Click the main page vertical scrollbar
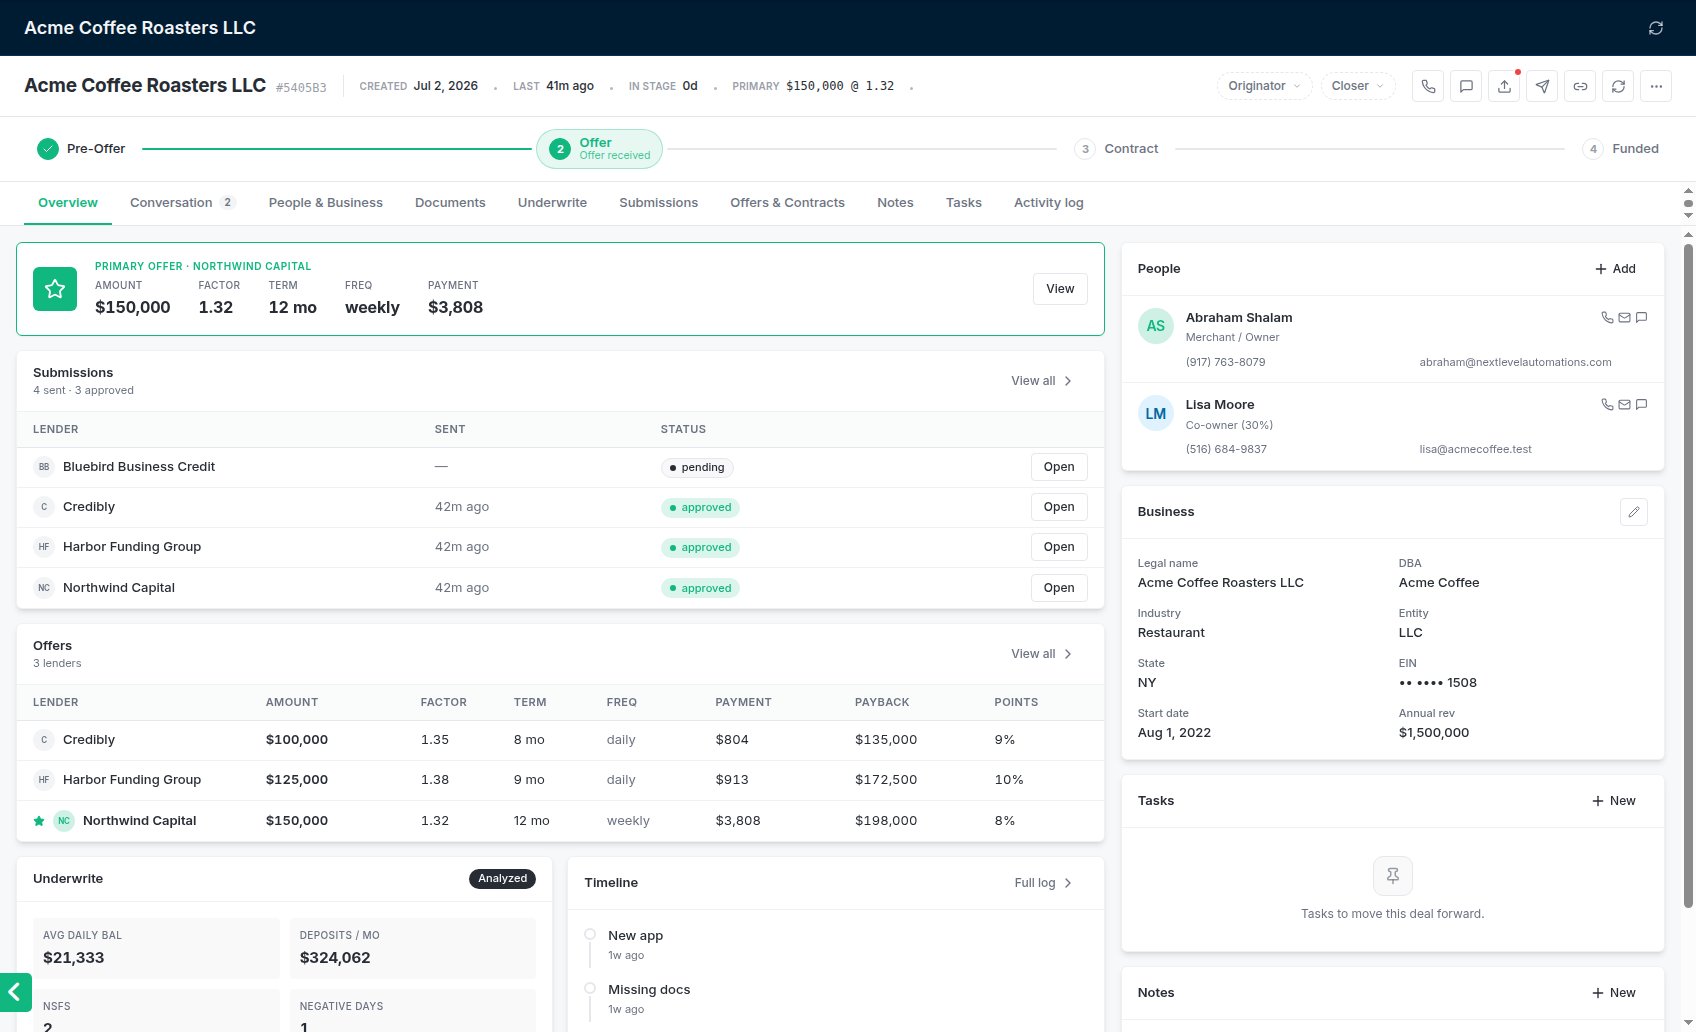 point(1688,575)
